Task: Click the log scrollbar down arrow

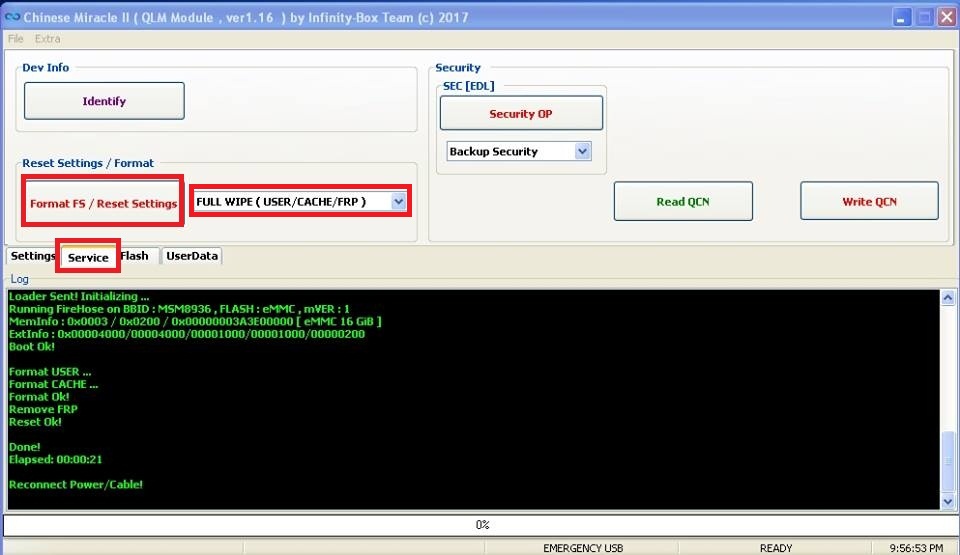Action: (948, 501)
